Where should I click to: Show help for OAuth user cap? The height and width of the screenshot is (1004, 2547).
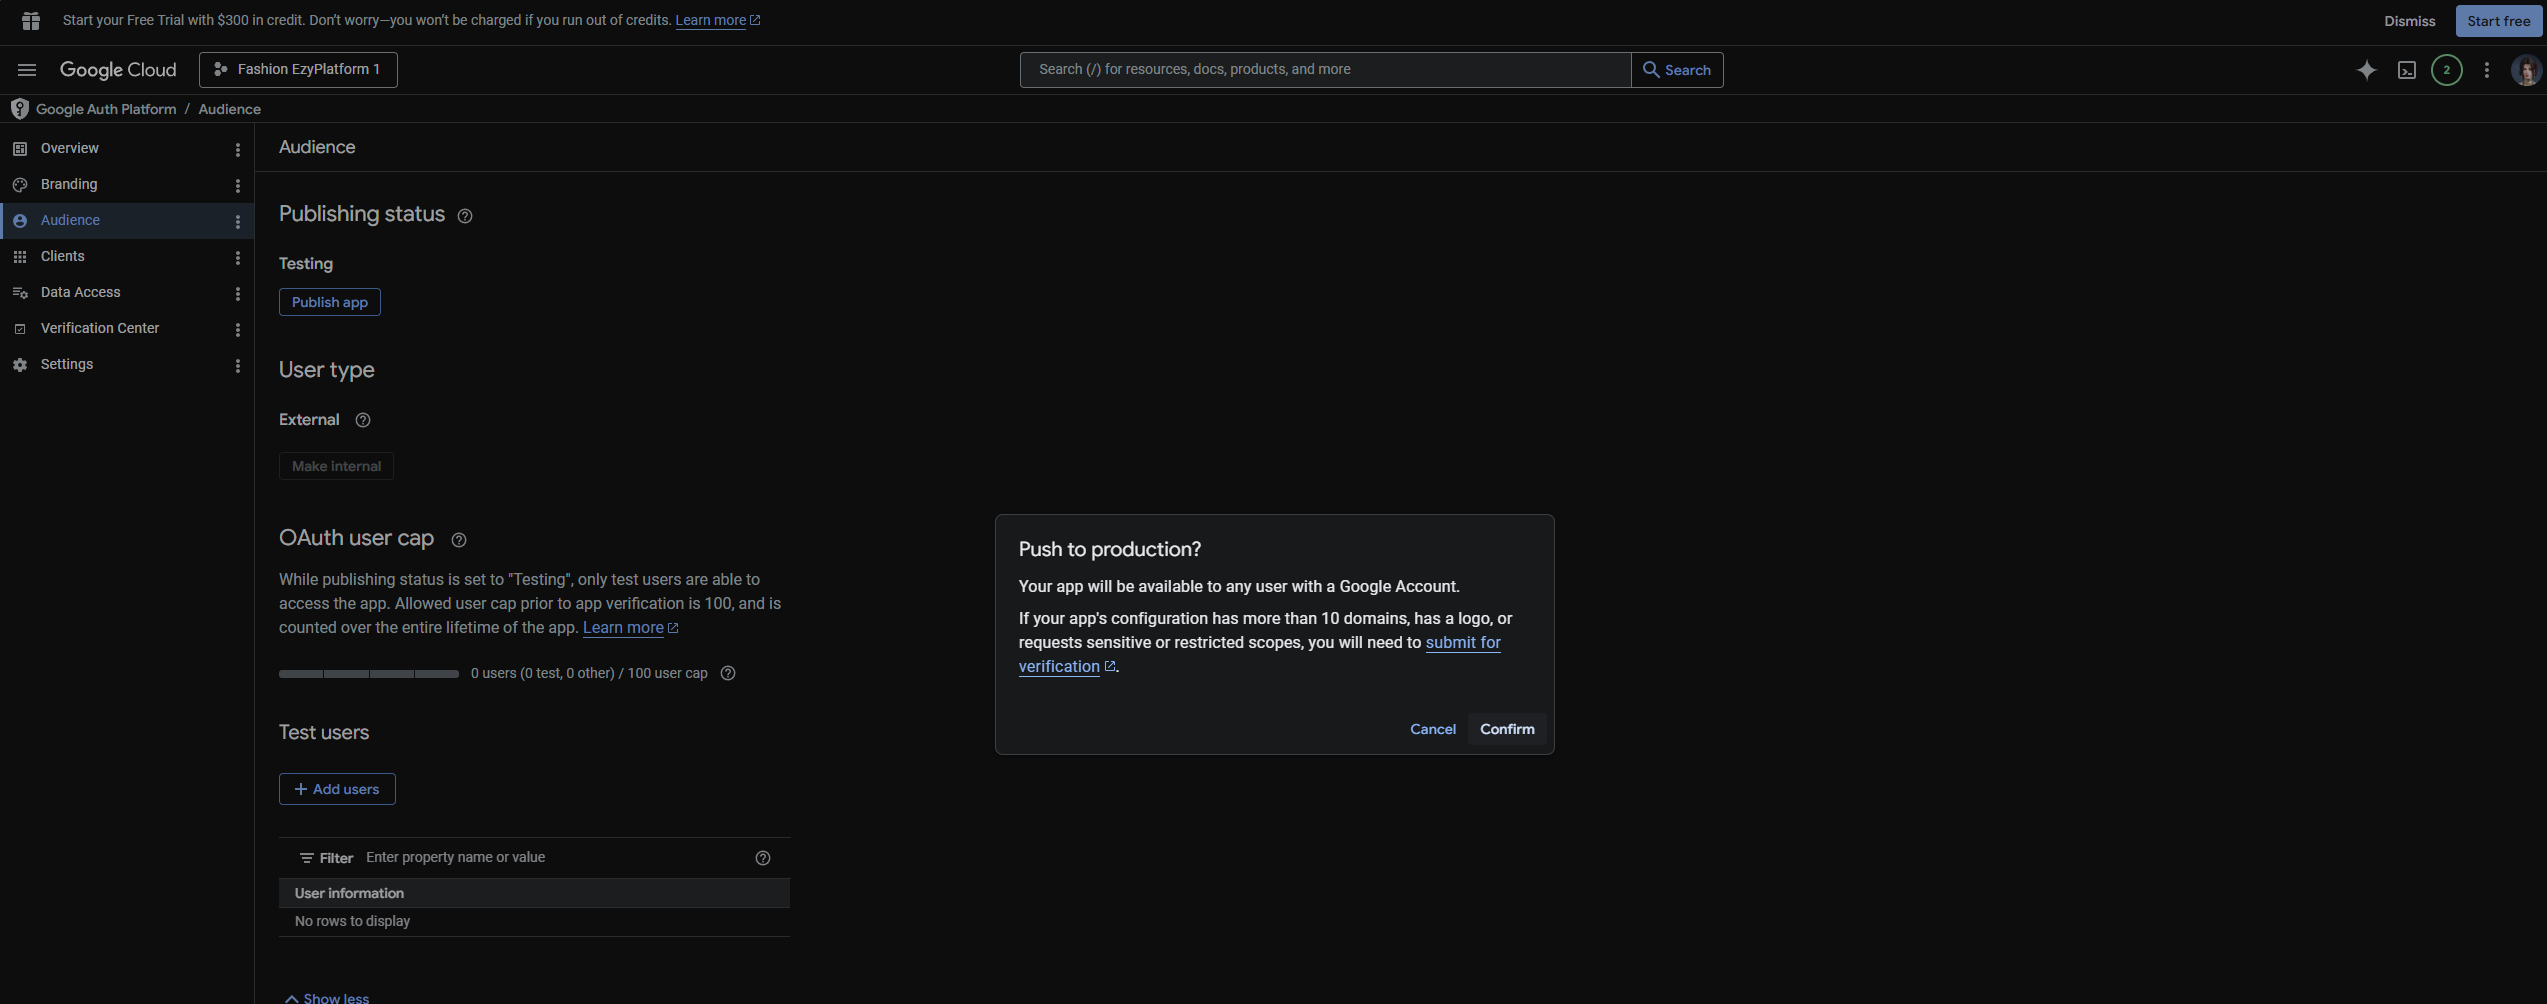(x=459, y=540)
